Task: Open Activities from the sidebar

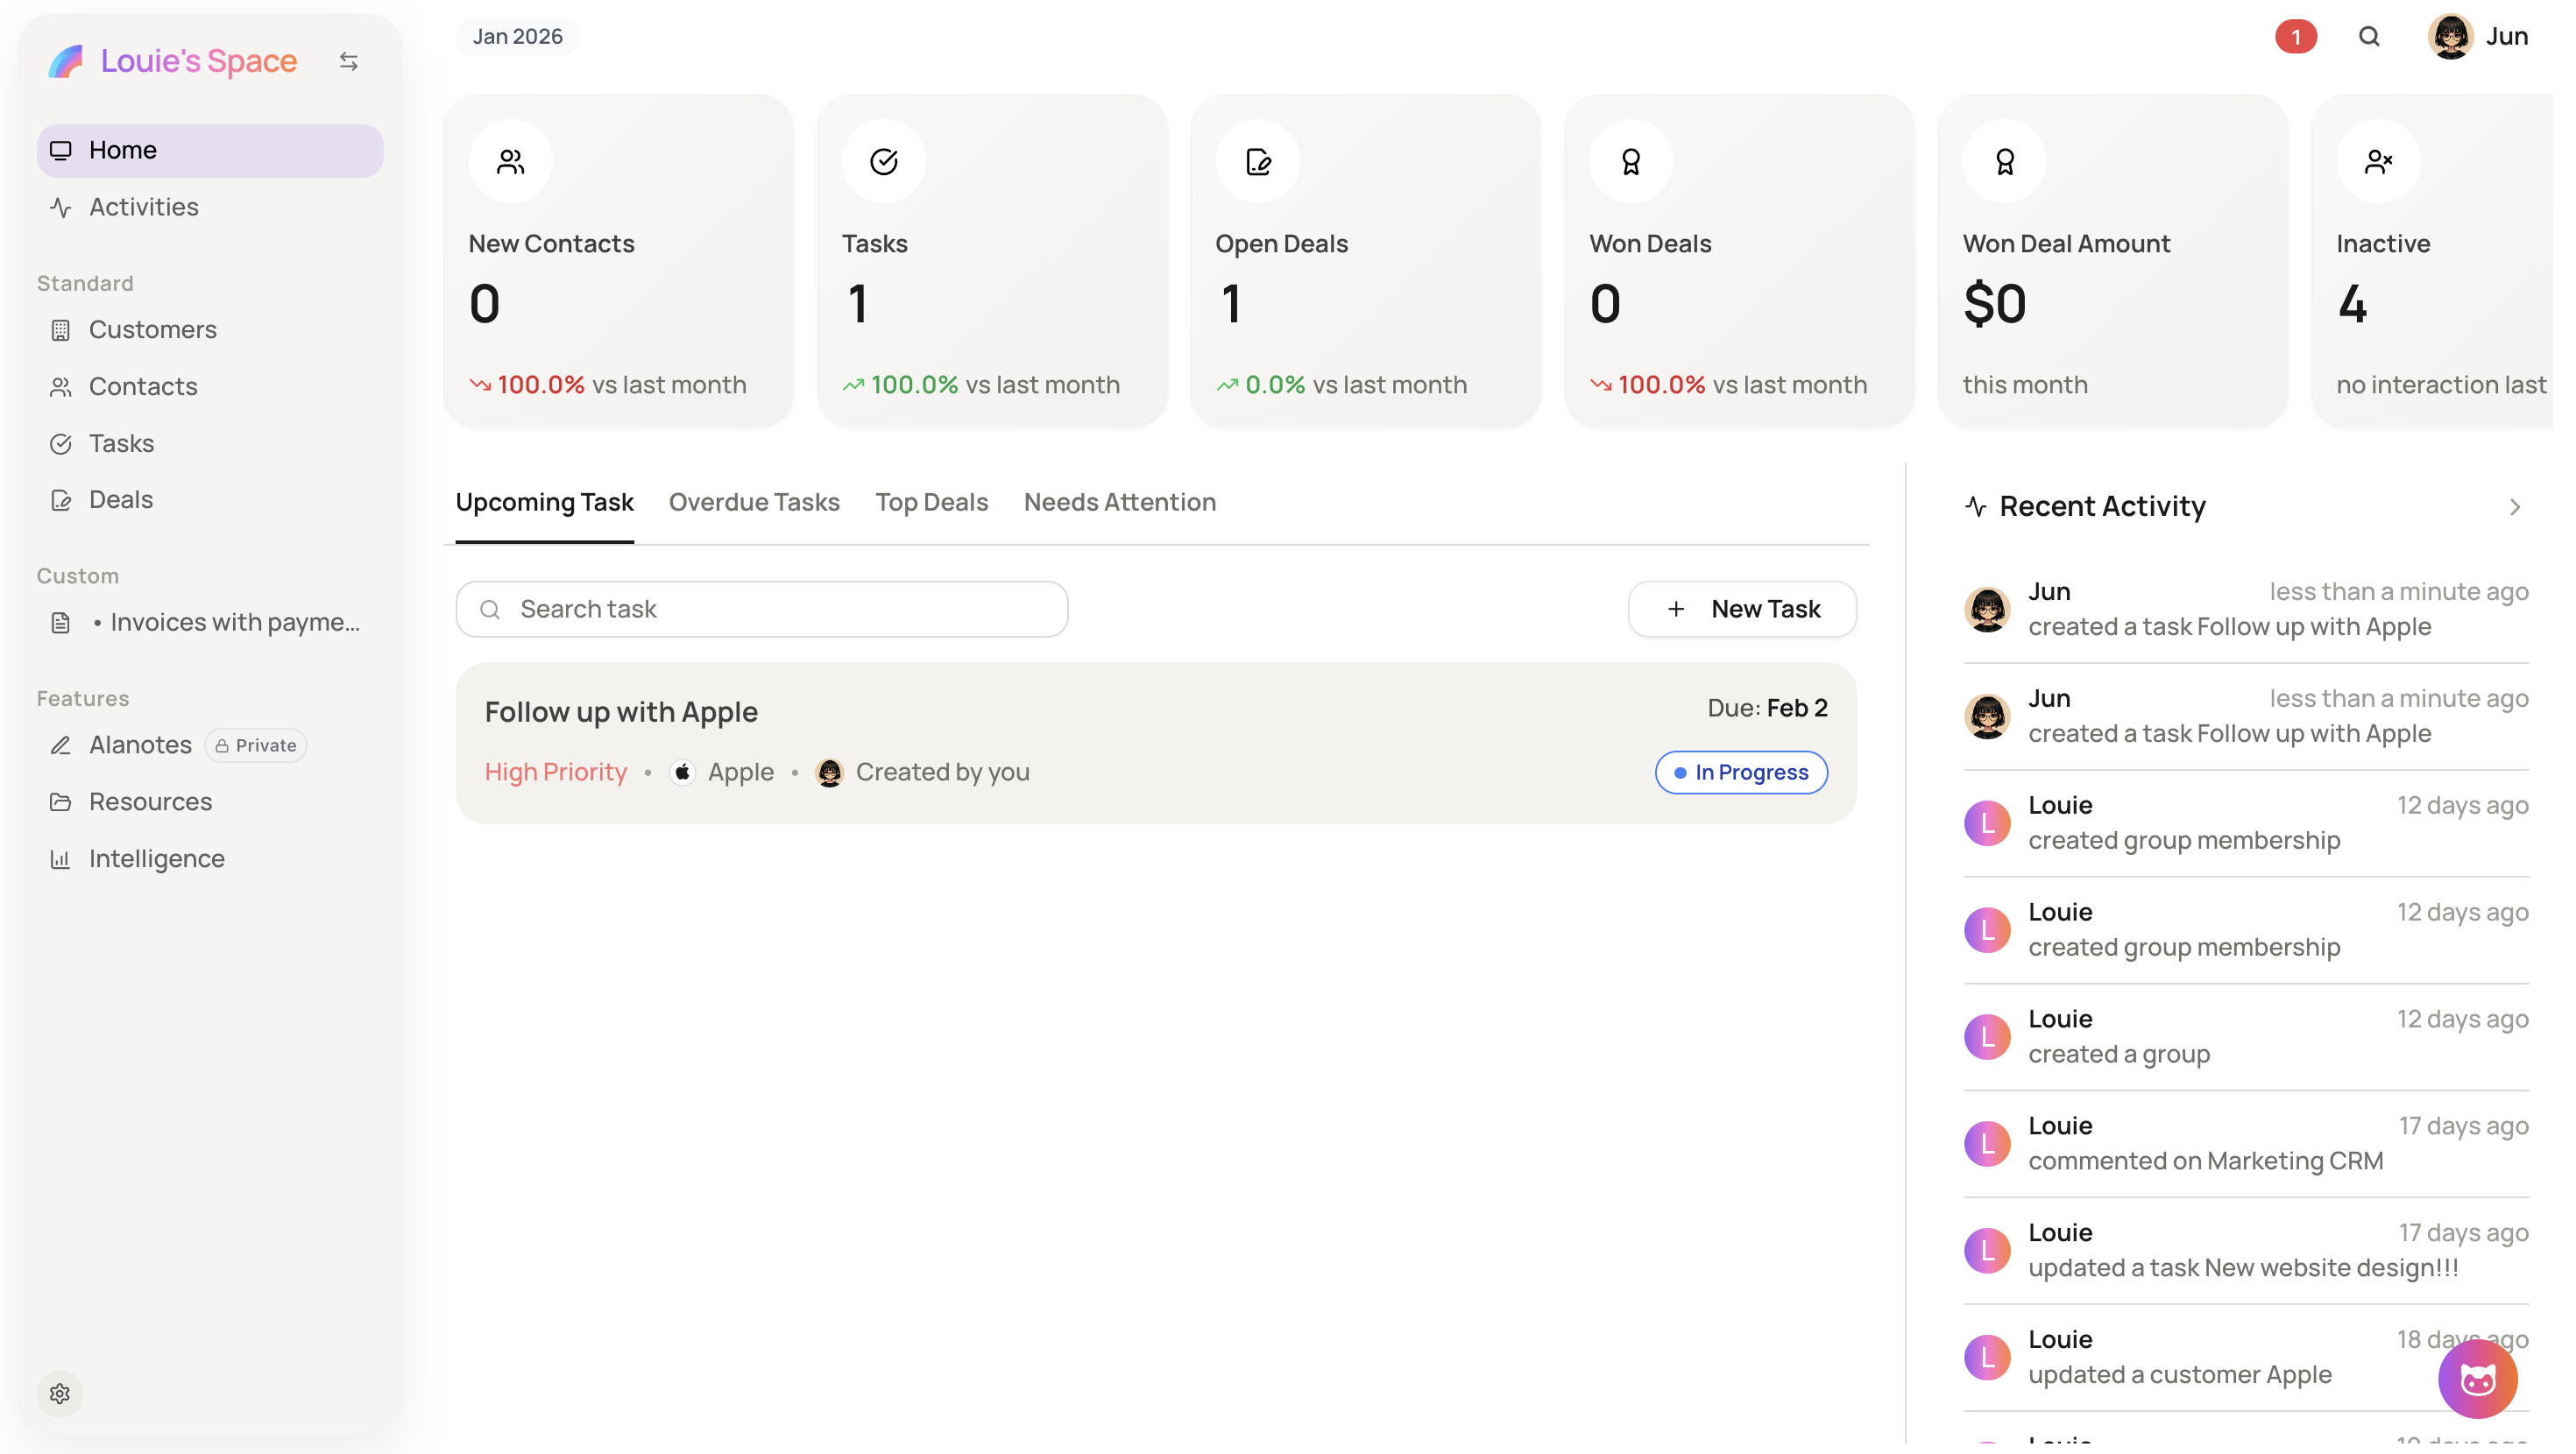Action: 142,207
